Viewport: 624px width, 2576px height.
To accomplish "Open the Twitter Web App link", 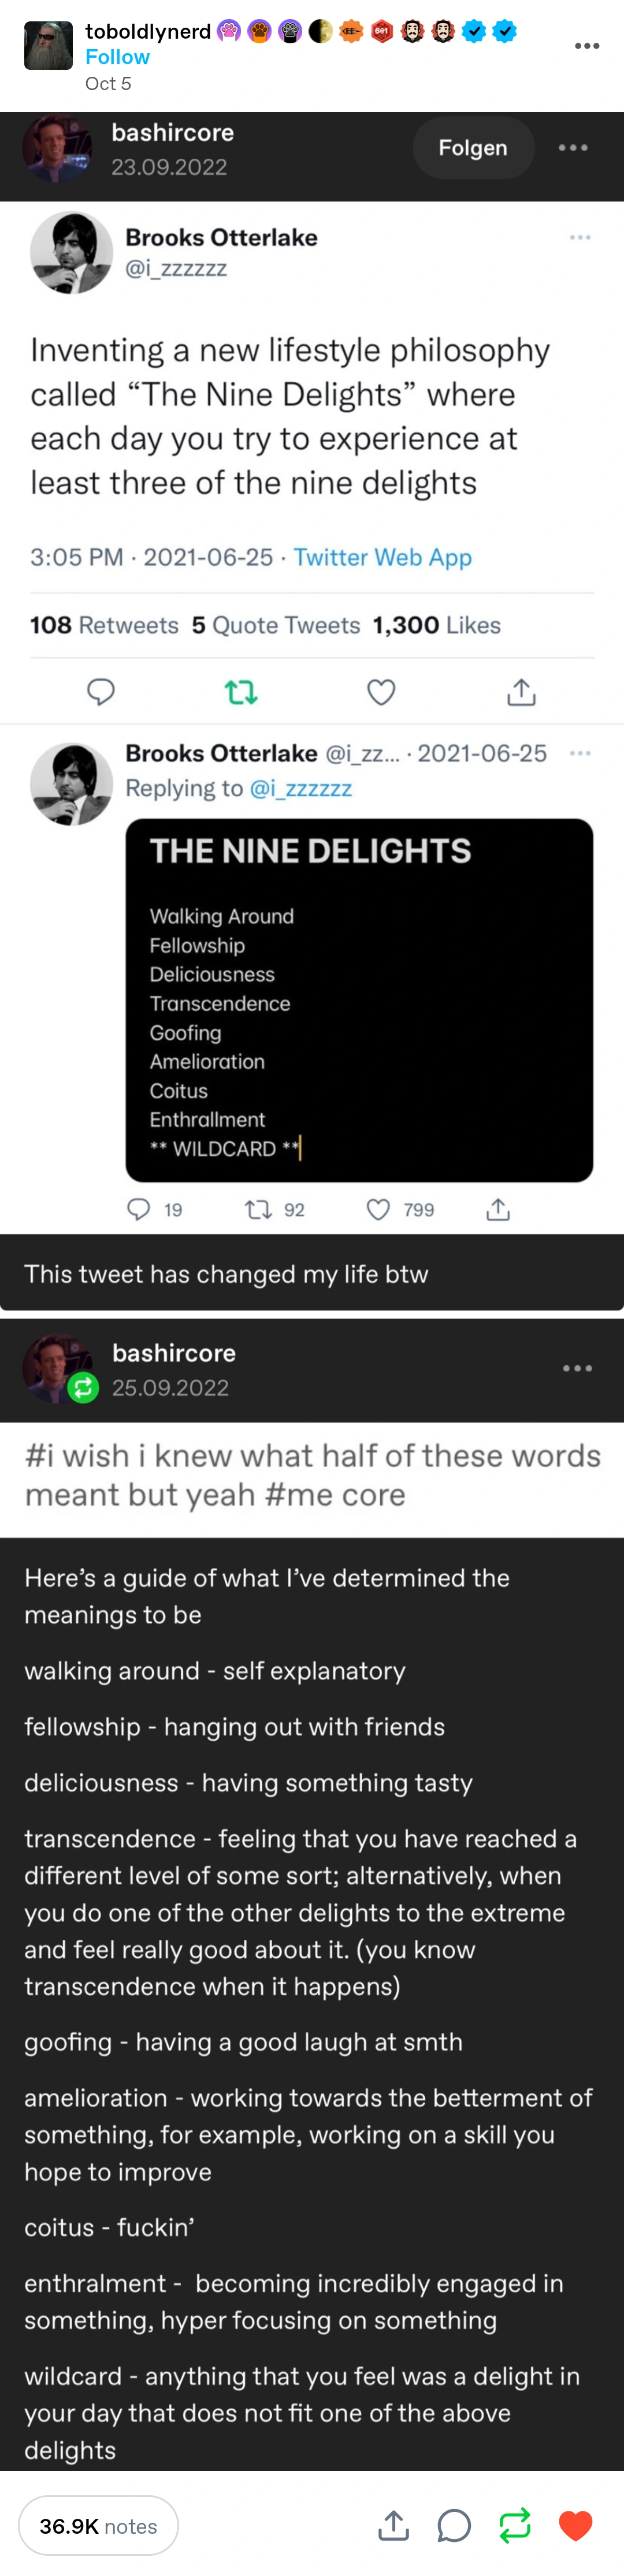I will tap(382, 557).
